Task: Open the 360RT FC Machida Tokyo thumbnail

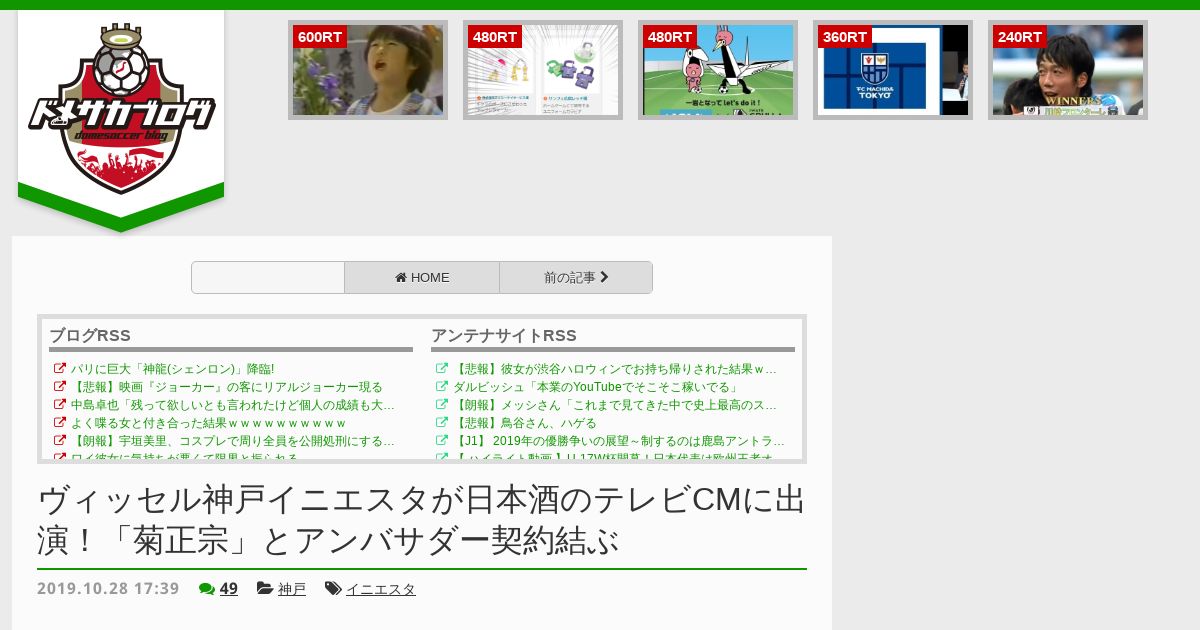Action: (x=893, y=70)
